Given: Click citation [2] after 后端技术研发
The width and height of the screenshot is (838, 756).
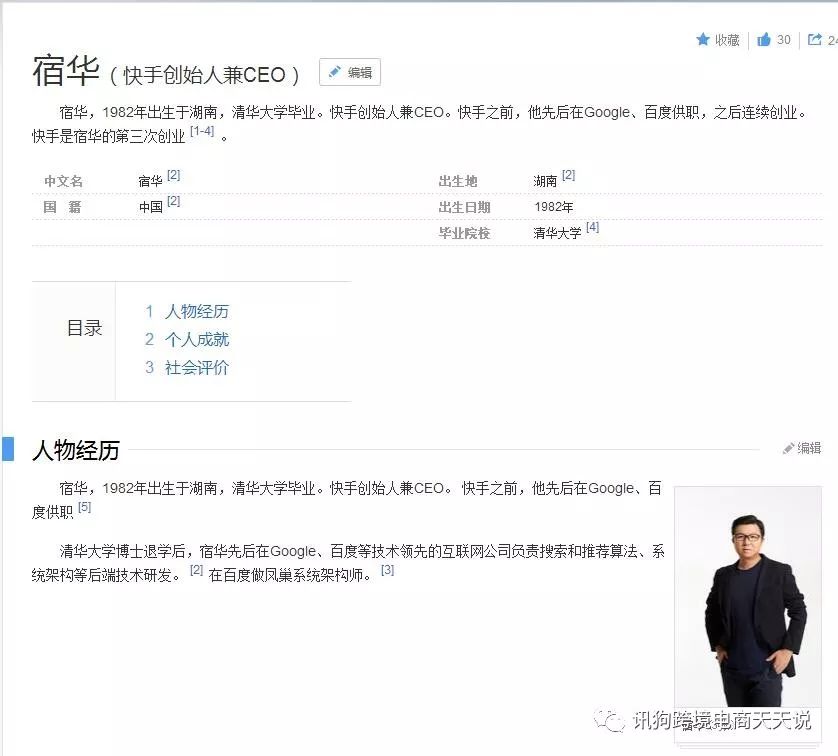Looking at the screenshot, I should tap(197, 571).
